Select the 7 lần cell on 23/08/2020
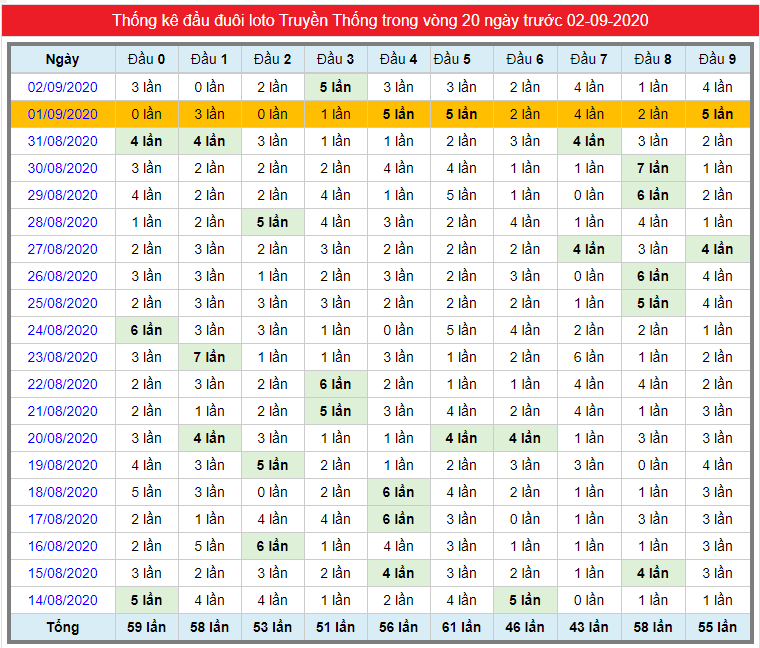 pos(209,357)
